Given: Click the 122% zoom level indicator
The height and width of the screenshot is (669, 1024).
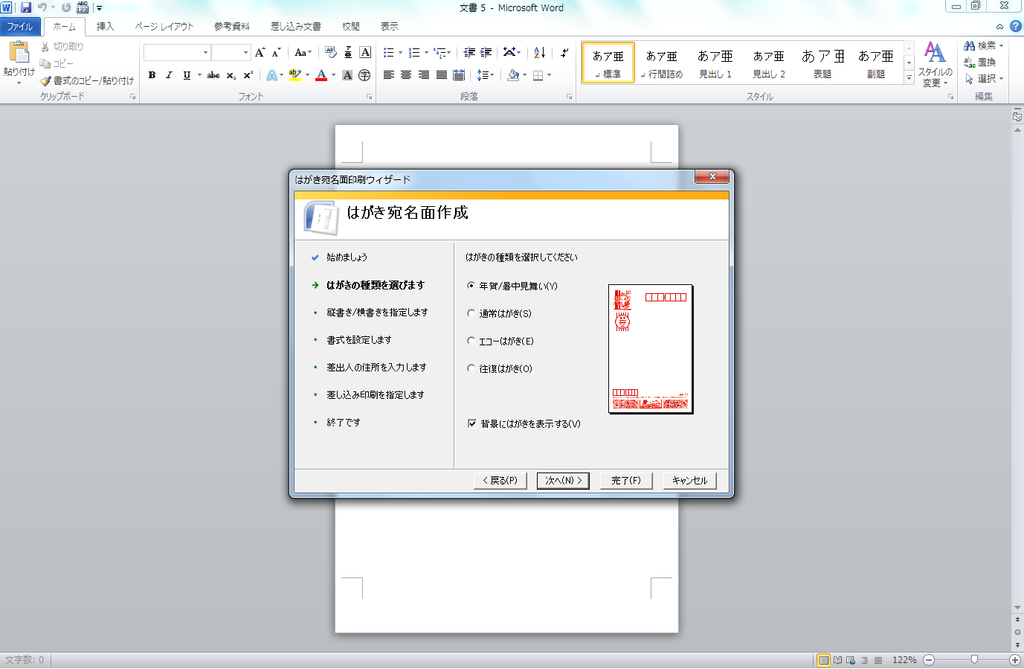Looking at the screenshot, I should click(904, 660).
